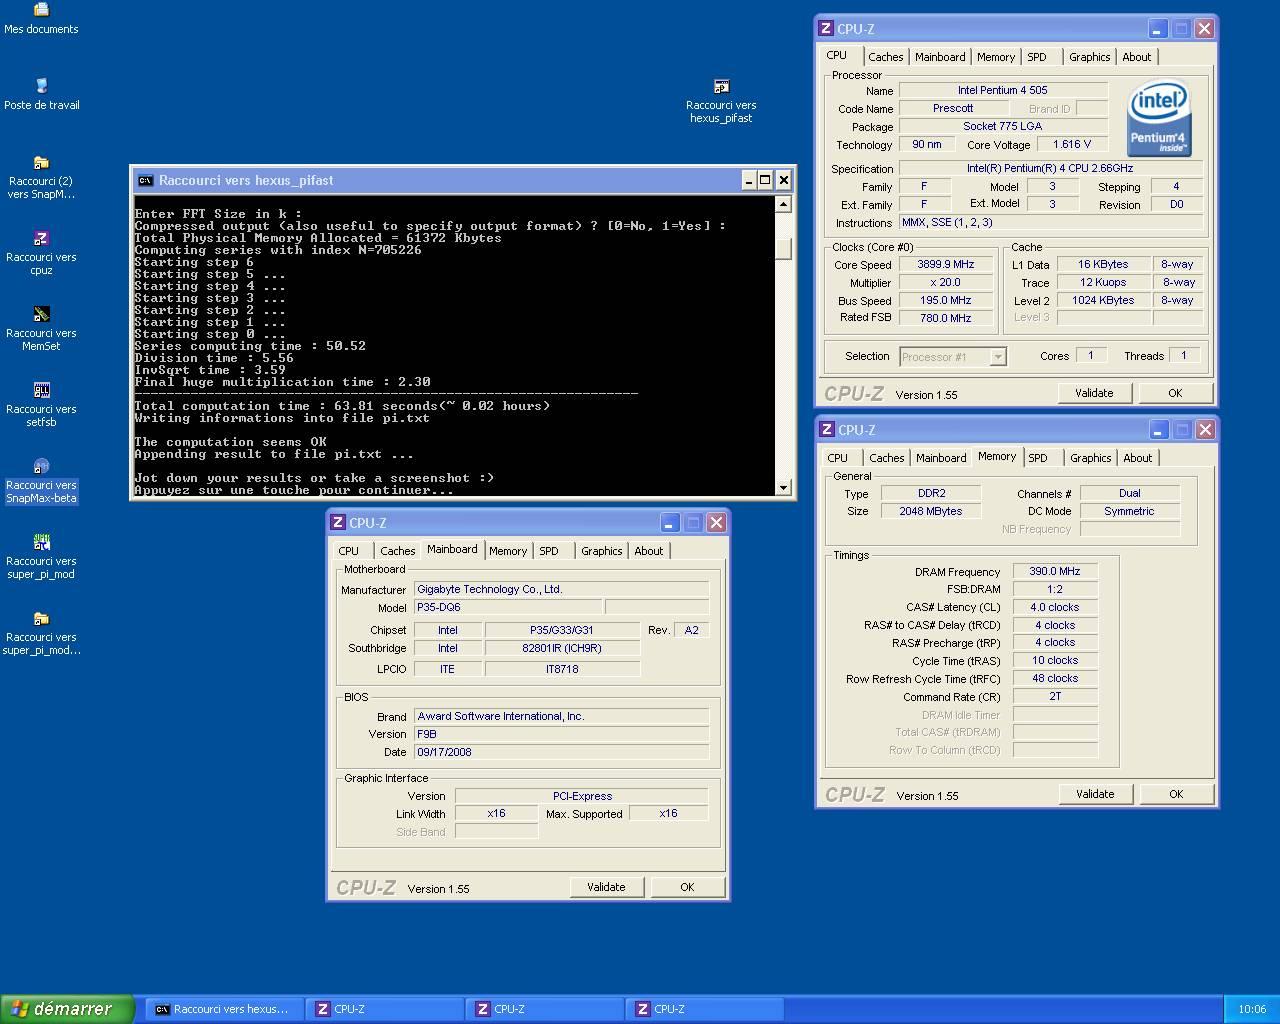Open SPD tab in Memory window

[1038, 458]
